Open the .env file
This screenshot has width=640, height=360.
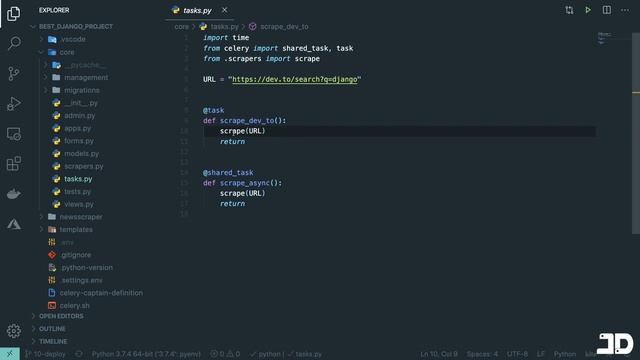67,242
